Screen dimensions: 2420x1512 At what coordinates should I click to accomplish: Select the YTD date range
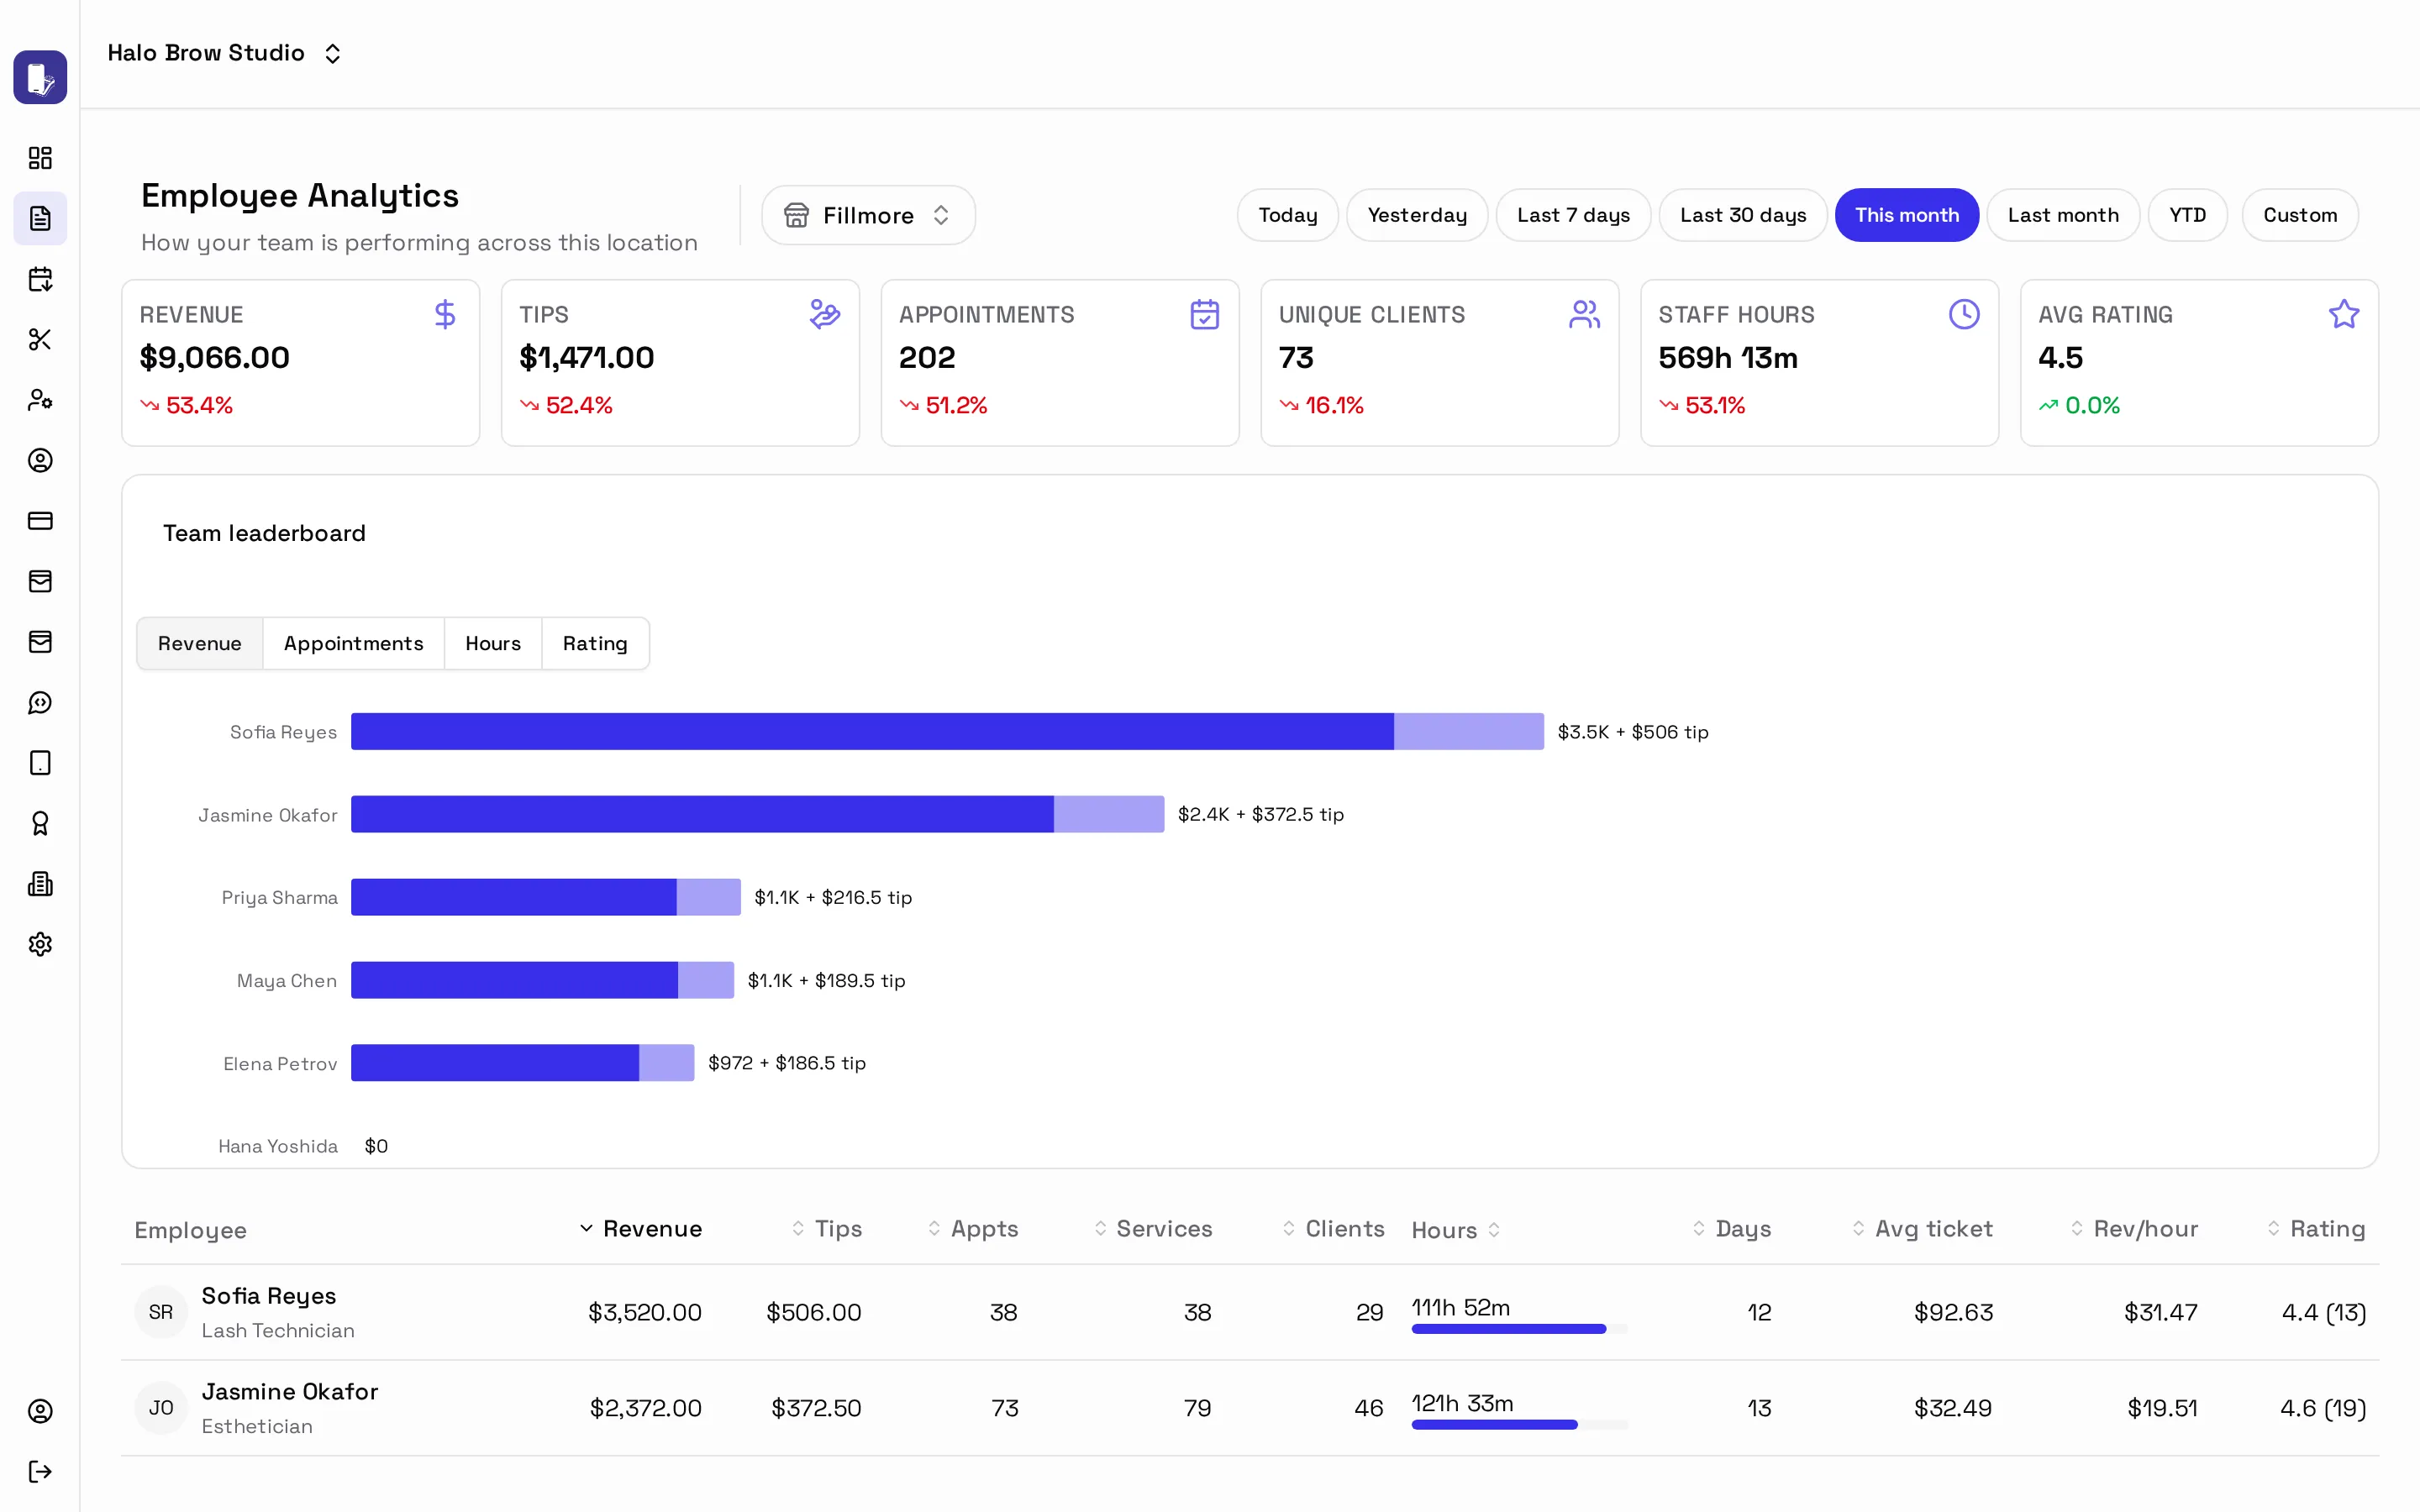coord(2188,215)
